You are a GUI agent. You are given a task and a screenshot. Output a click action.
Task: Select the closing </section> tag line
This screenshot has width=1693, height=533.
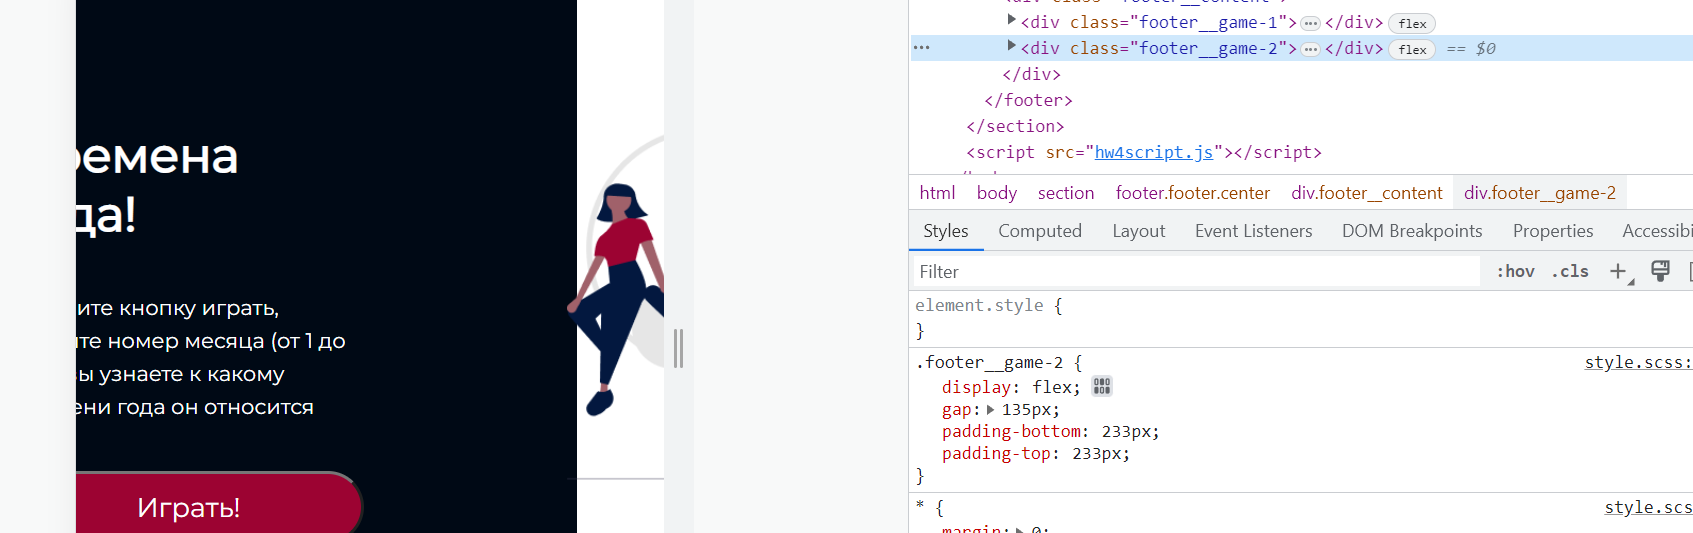[x=1015, y=126]
